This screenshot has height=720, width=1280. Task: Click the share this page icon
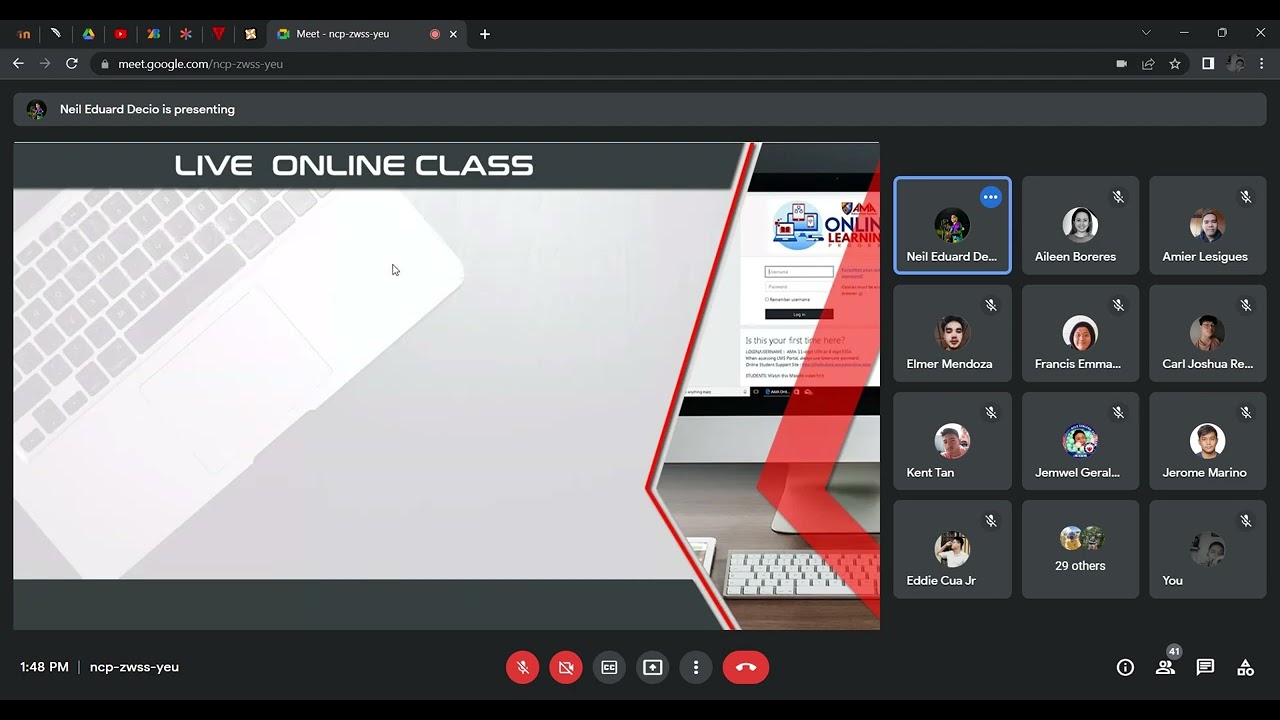1148,63
